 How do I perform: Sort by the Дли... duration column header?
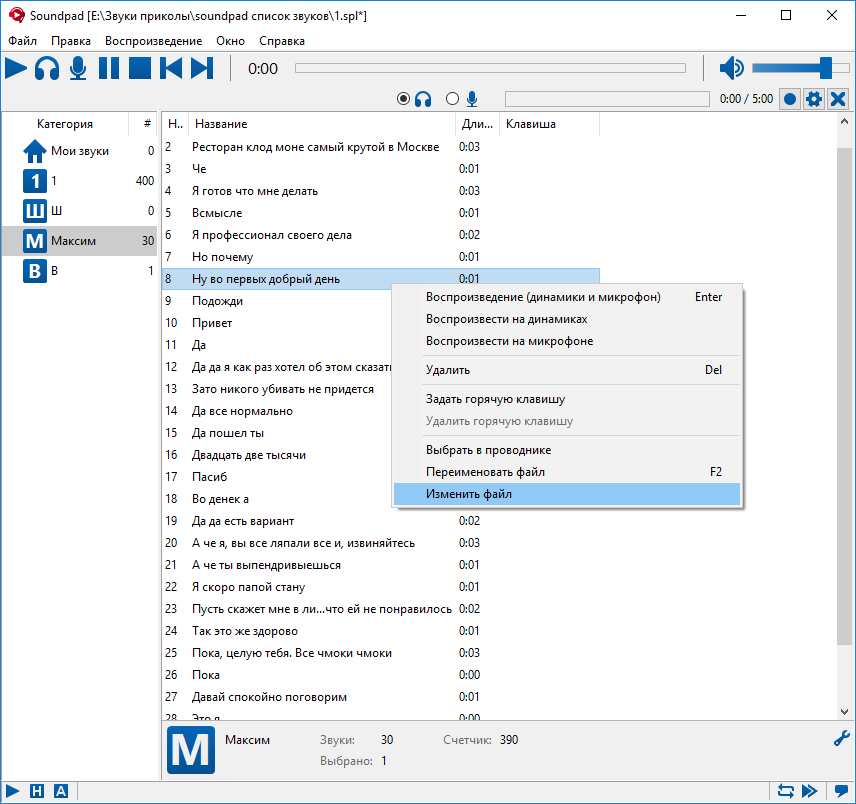point(477,124)
